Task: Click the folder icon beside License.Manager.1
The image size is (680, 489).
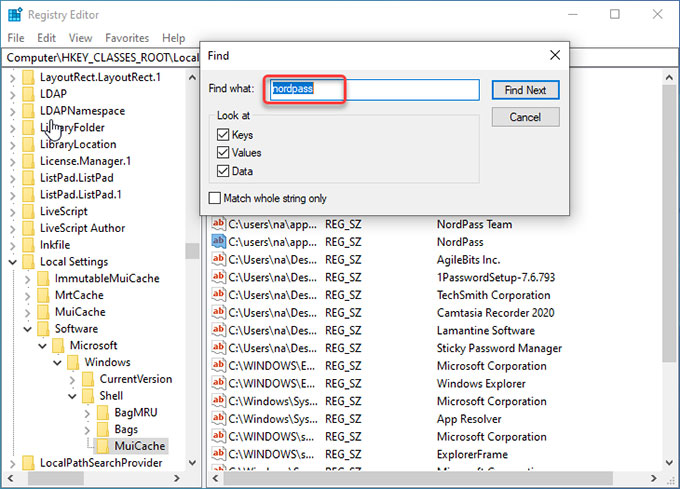Action: click(28, 161)
